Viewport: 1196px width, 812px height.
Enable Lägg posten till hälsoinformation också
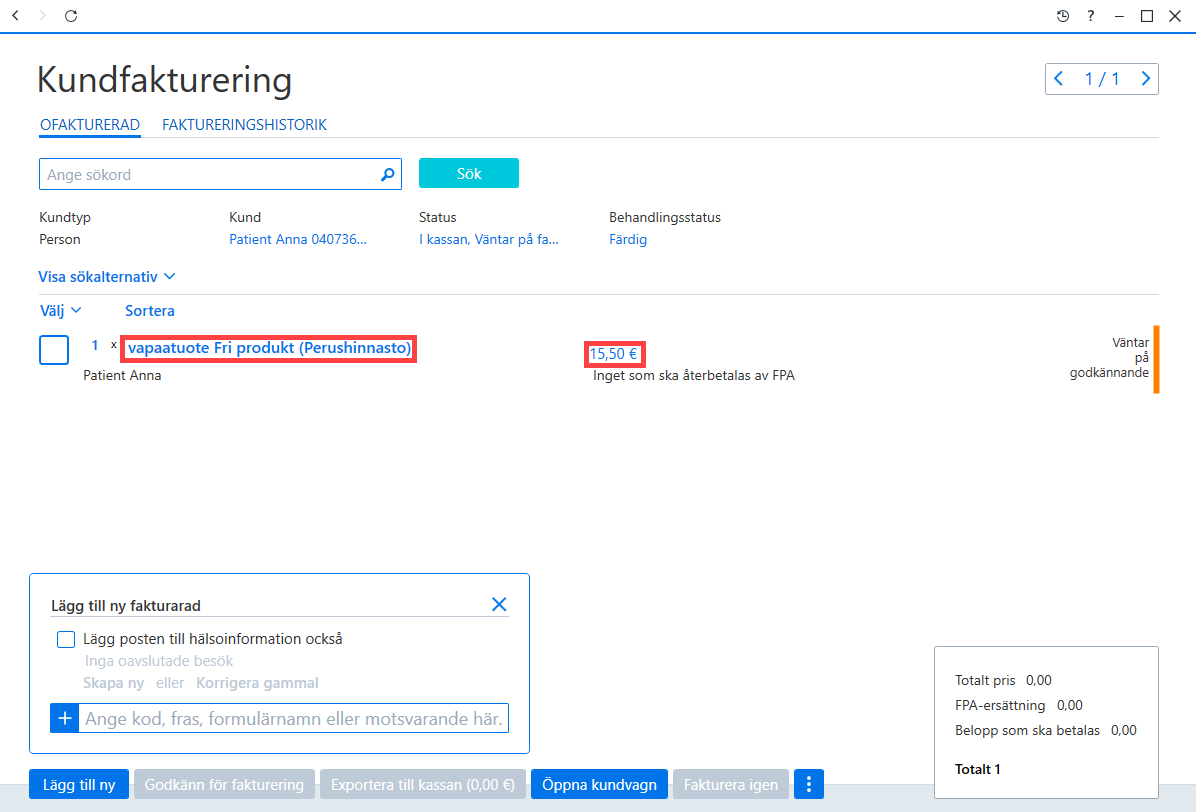[x=66, y=639]
